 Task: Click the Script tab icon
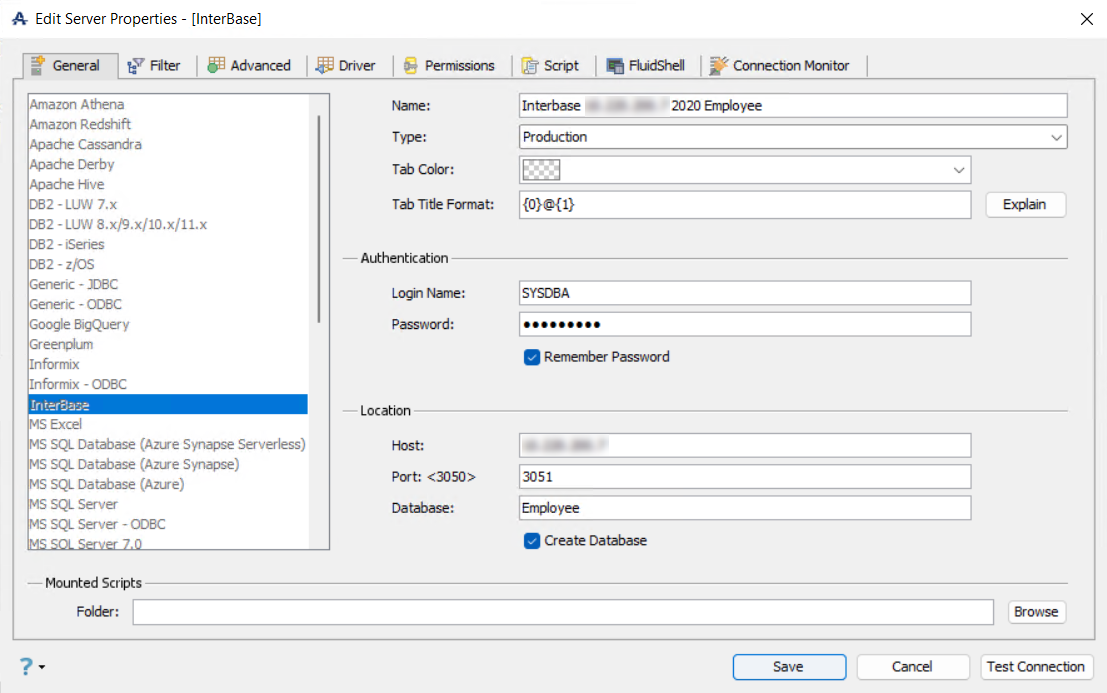530,66
